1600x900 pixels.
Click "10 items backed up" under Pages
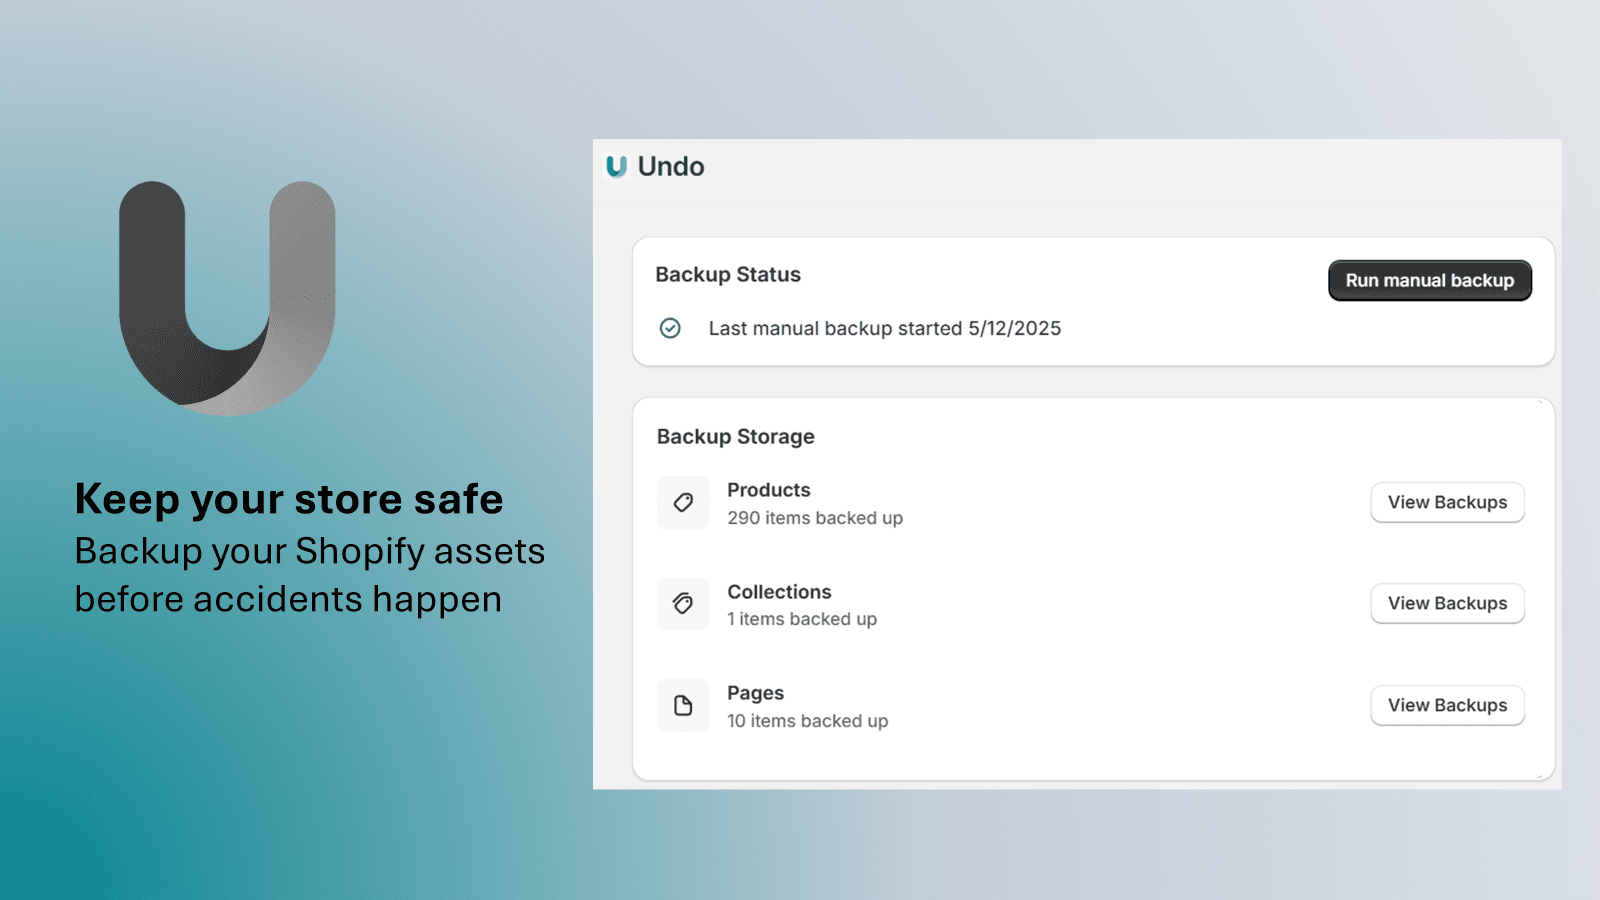tap(807, 721)
